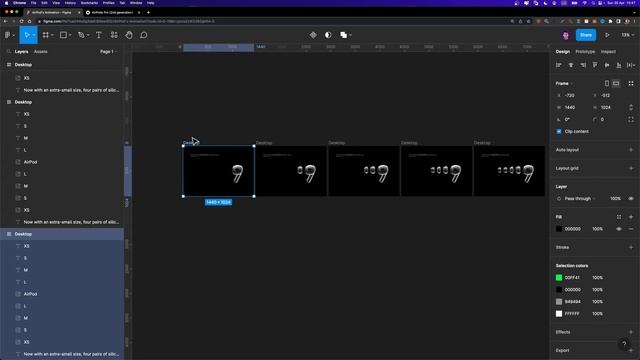Switch to the Prototype tab
The width and height of the screenshot is (640, 360).
pos(585,52)
